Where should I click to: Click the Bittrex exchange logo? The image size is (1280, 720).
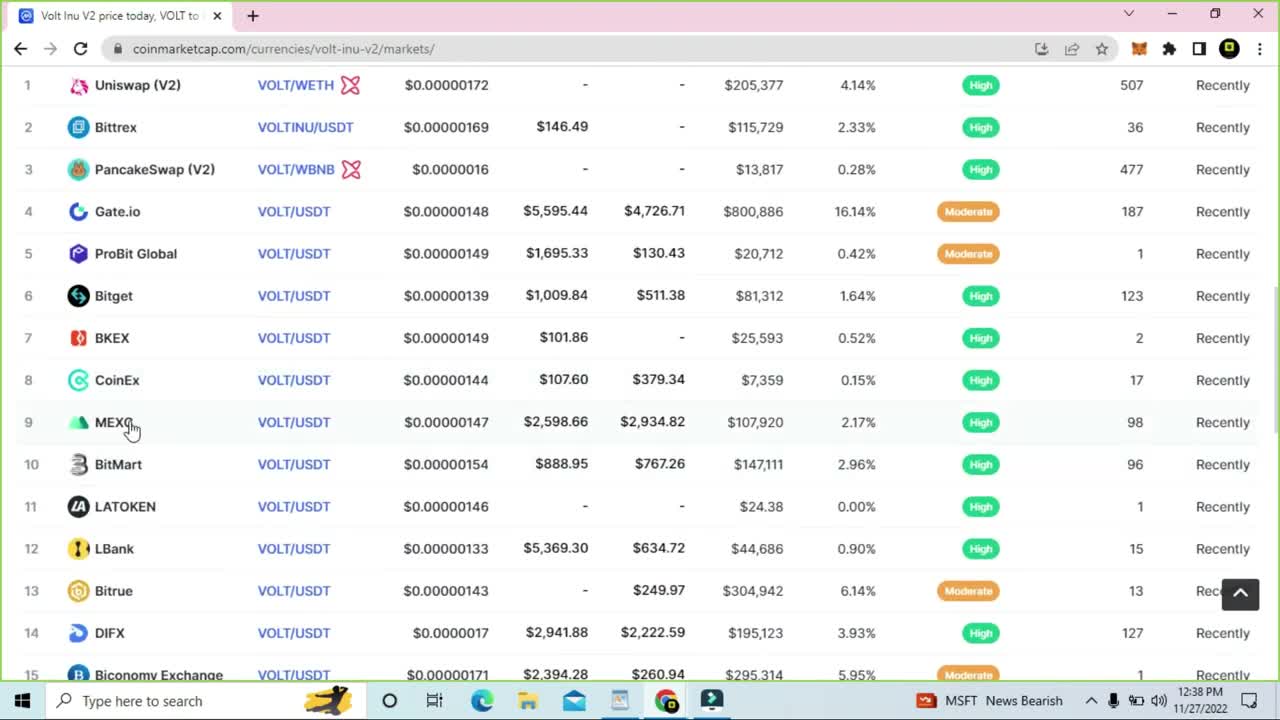click(x=78, y=127)
